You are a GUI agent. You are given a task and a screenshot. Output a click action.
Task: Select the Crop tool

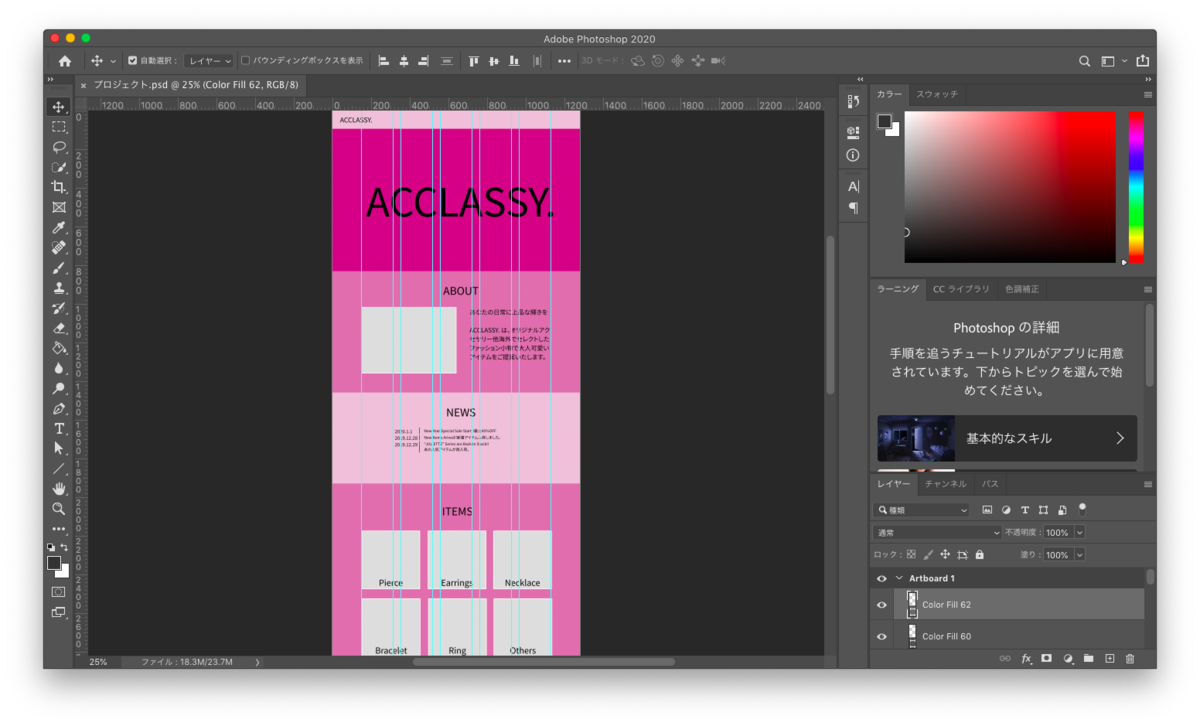(59, 187)
